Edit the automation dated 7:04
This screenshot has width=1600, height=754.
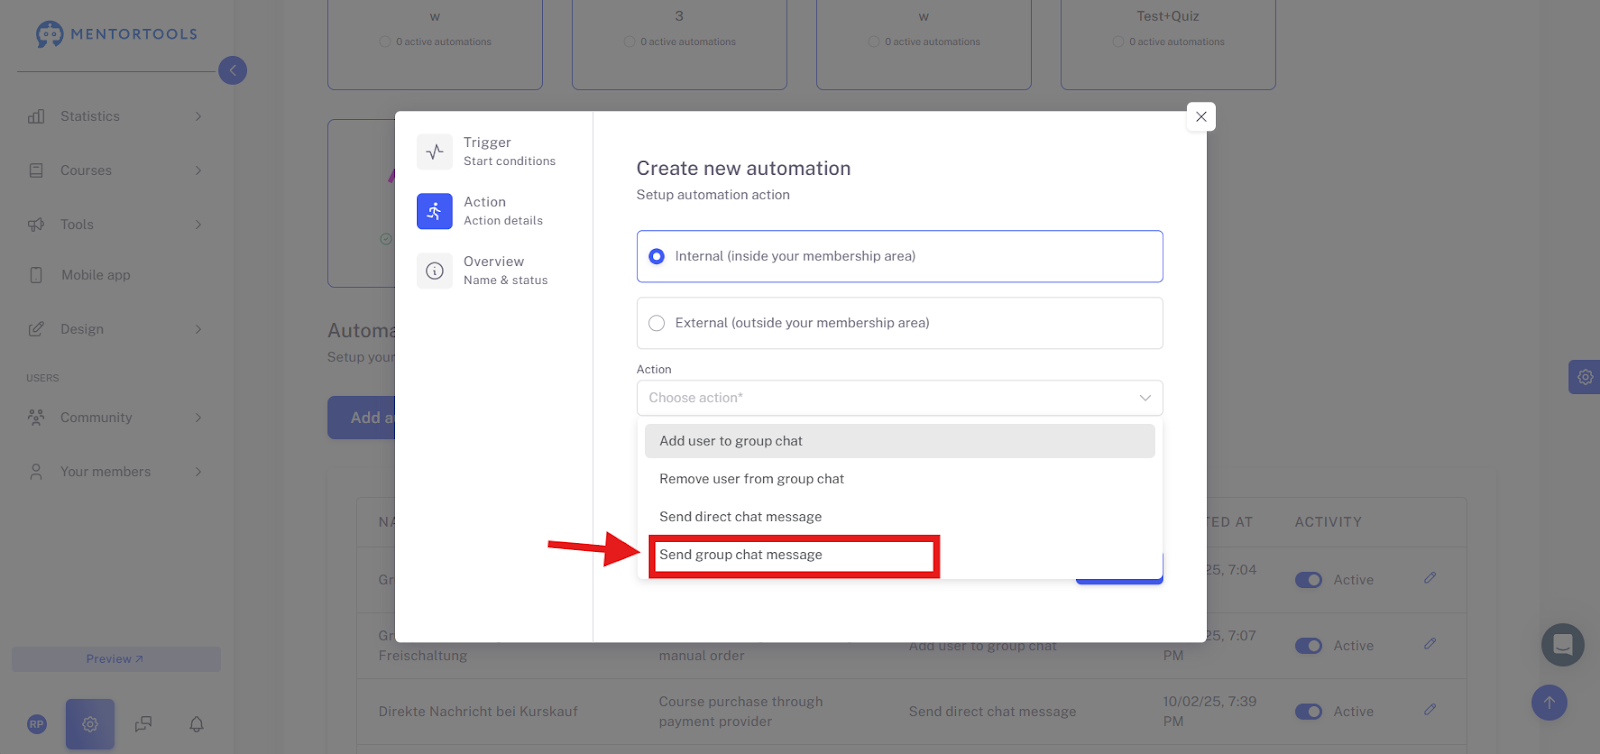(1430, 578)
